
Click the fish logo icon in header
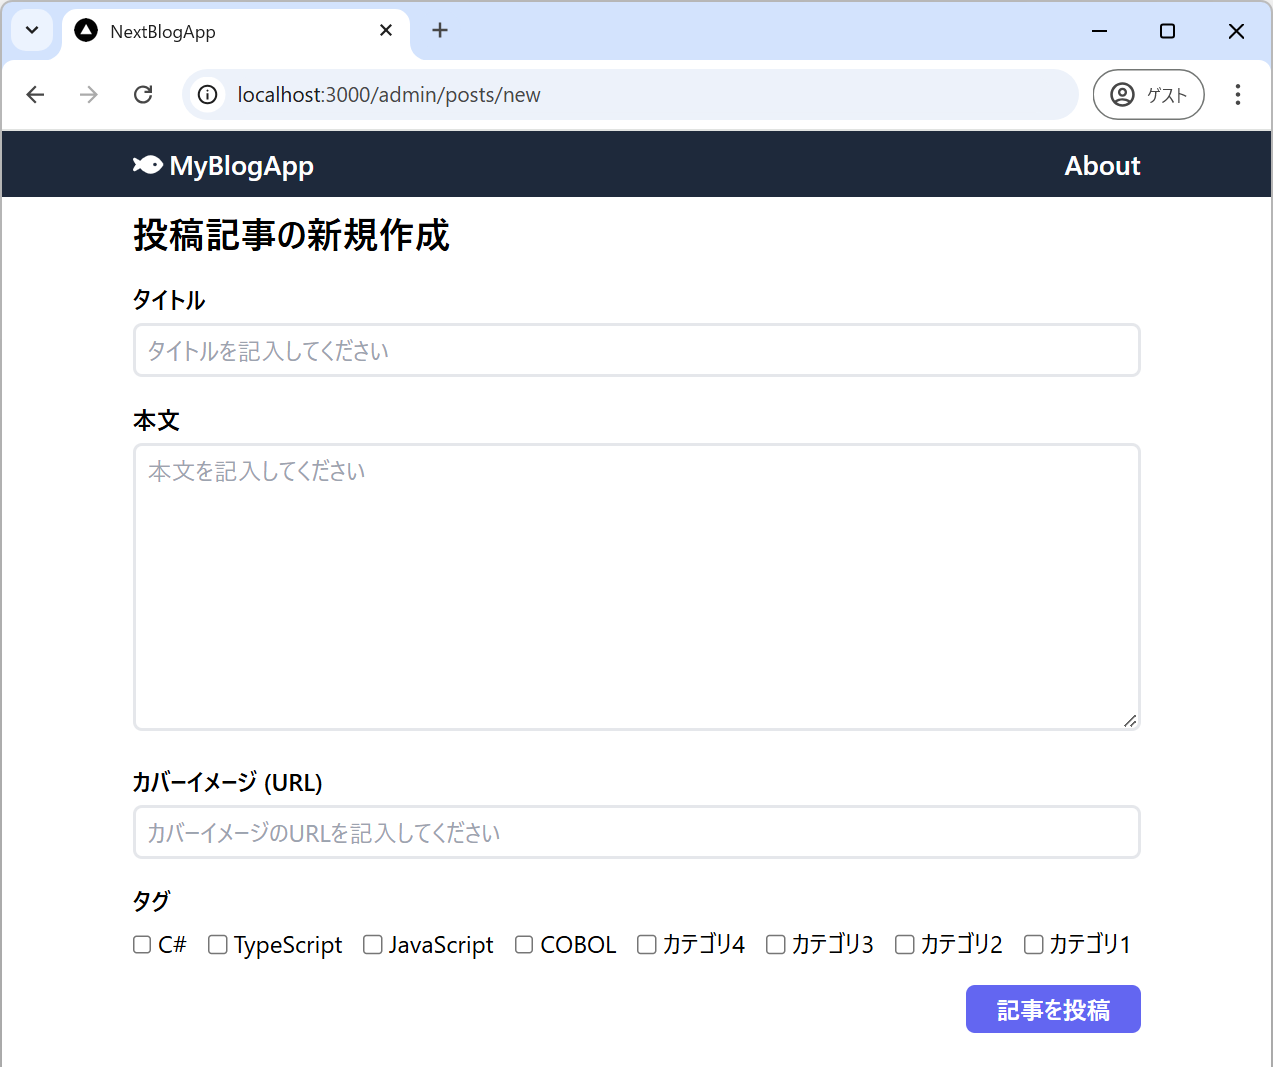[147, 165]
